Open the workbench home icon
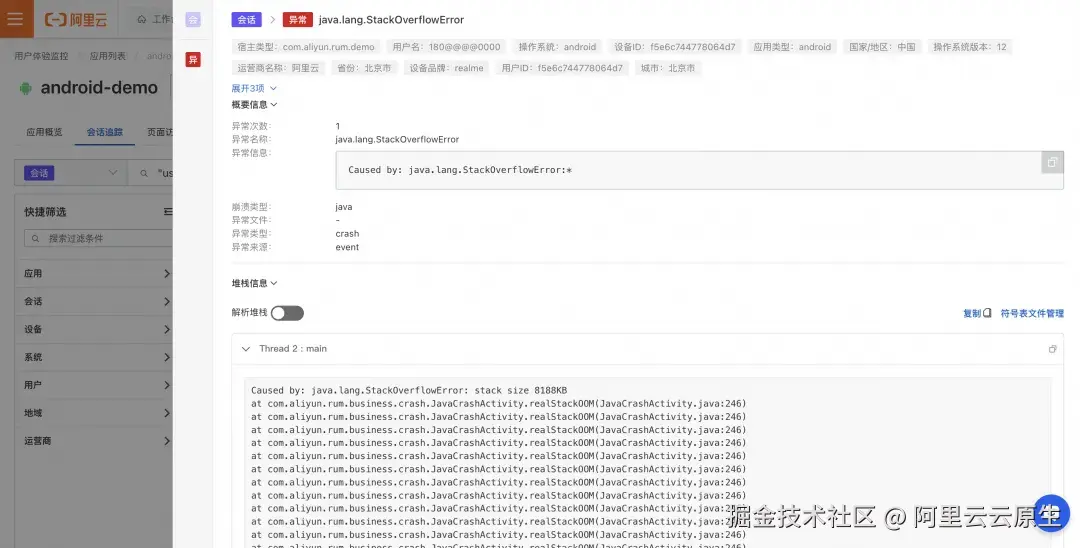 [141, 19]
